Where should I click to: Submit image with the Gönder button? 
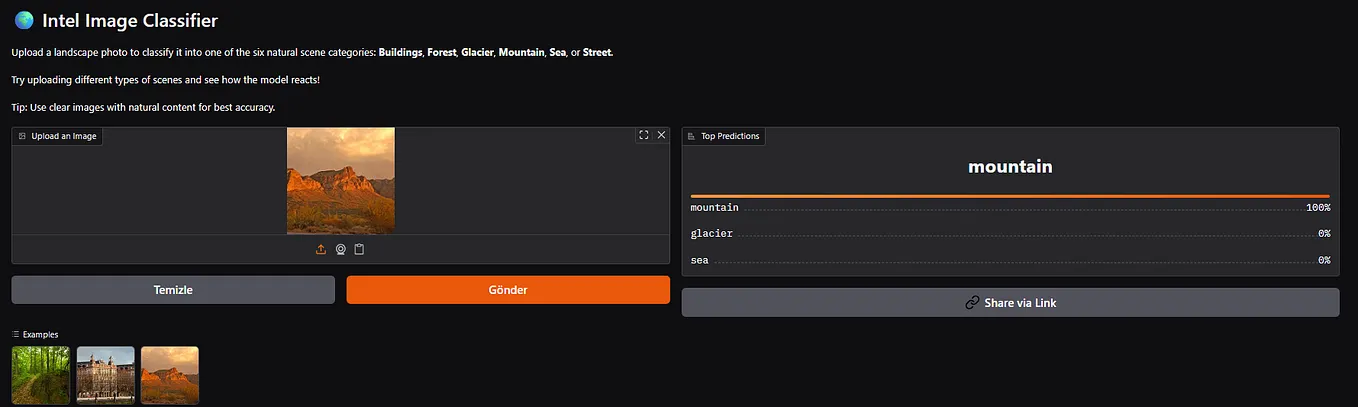point(508,290)
